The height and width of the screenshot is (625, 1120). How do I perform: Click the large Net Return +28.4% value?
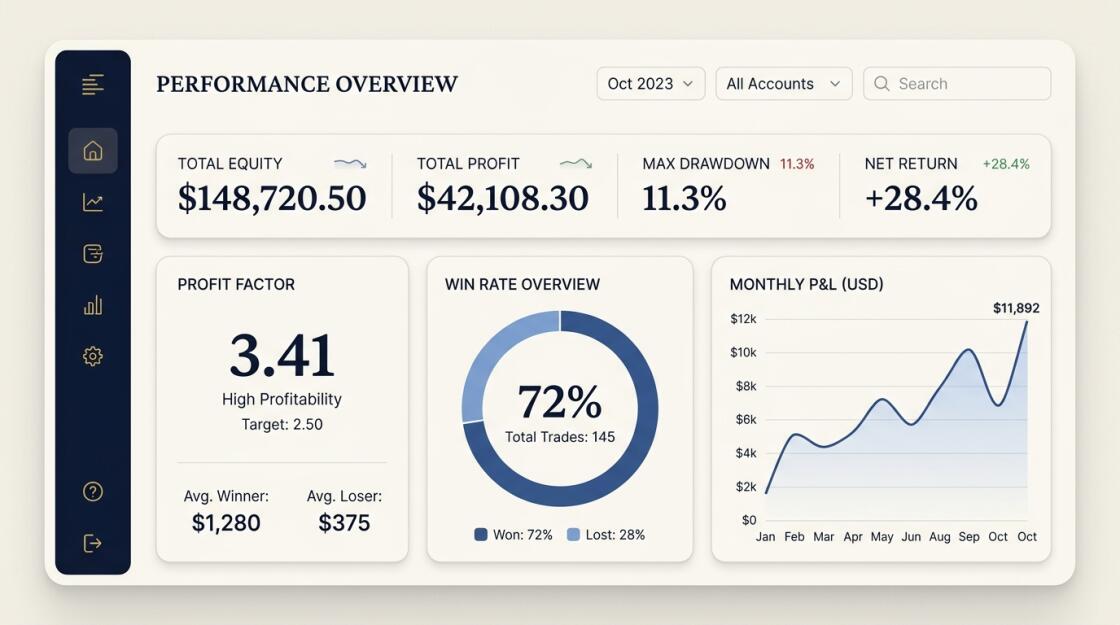point(921,198)
